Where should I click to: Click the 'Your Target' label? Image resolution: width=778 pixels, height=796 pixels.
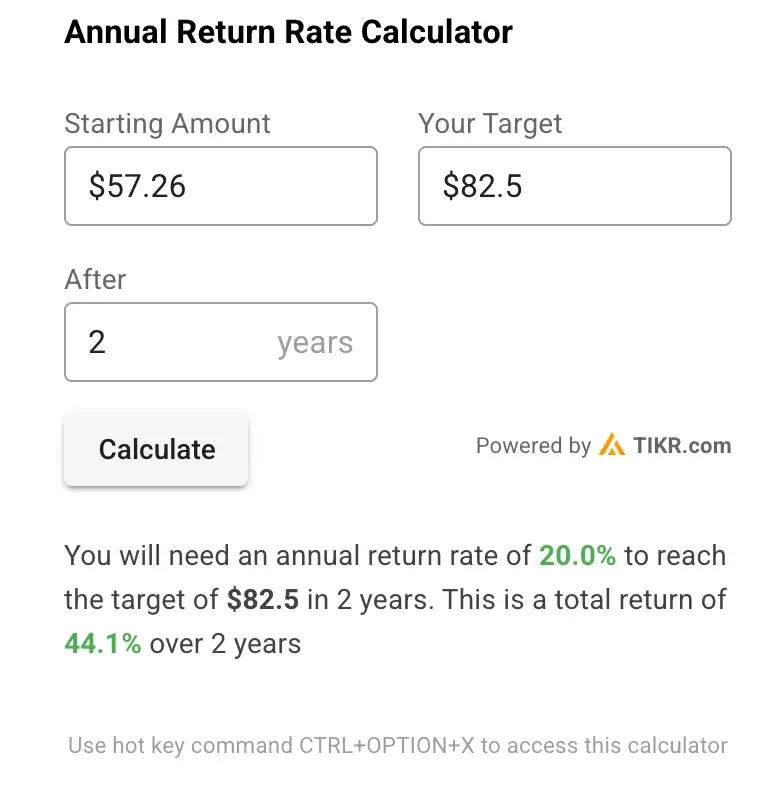tap(490, 124)
